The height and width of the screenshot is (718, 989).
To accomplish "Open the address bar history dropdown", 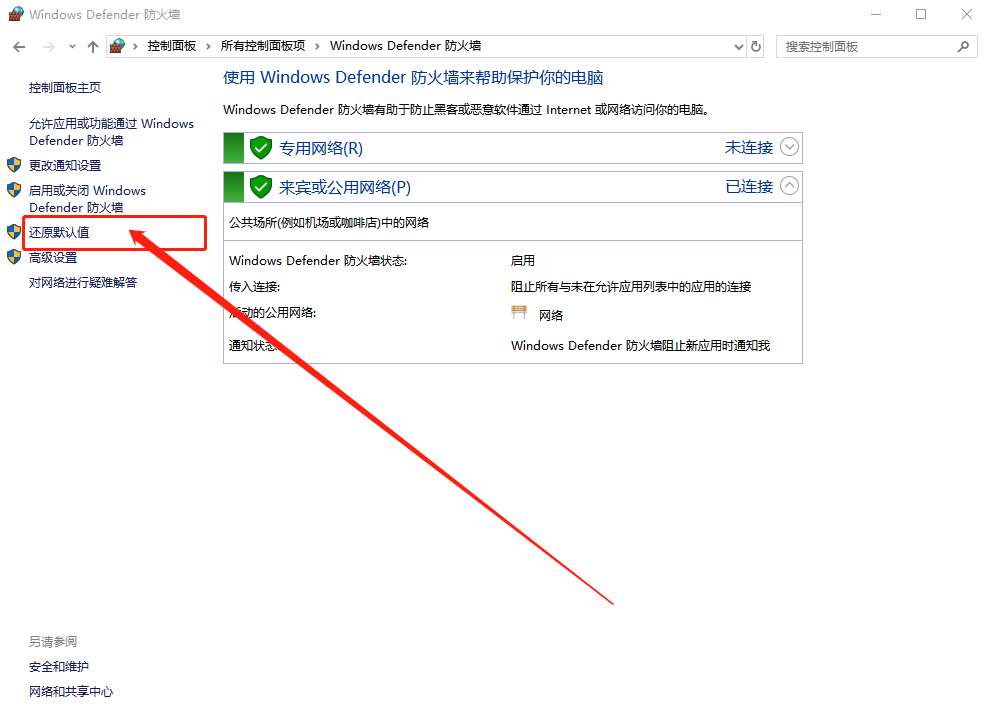I will pyautogui.click(x=738, y=46).
